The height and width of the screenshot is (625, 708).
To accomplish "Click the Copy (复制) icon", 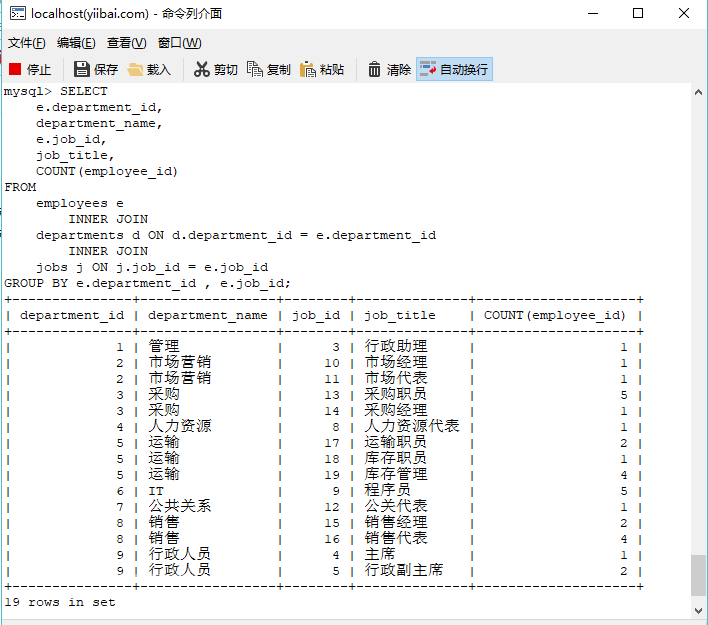I will click(x=255, y=69).
